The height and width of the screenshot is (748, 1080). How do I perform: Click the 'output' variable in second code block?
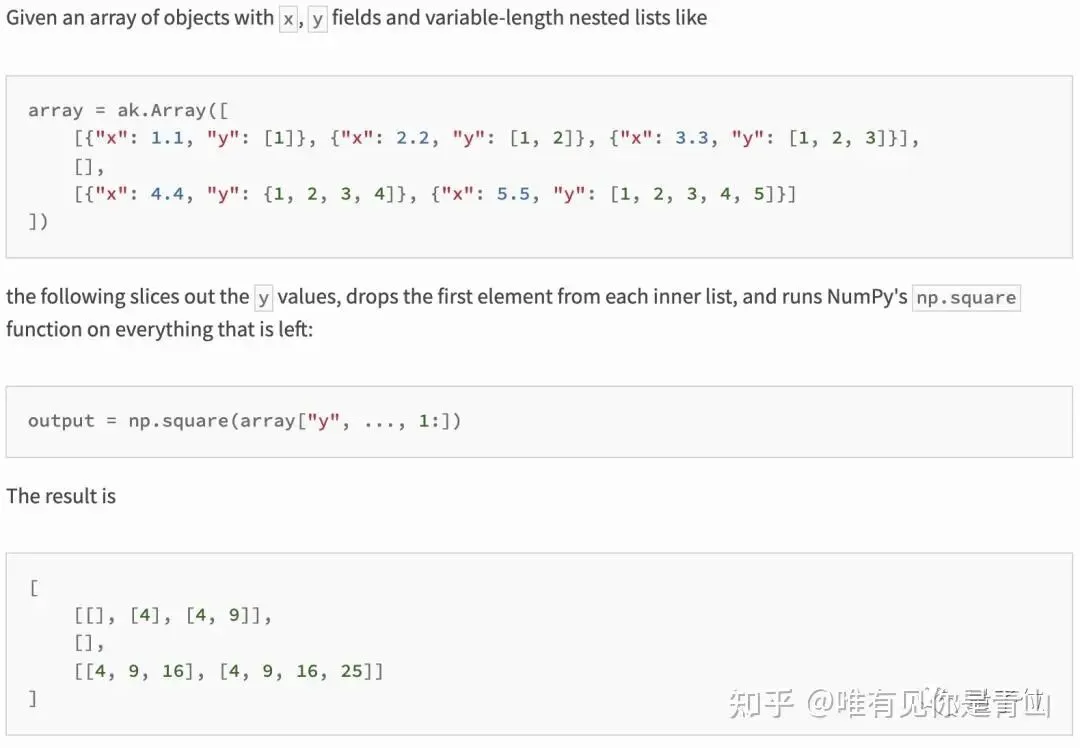(x=61, y=421)
